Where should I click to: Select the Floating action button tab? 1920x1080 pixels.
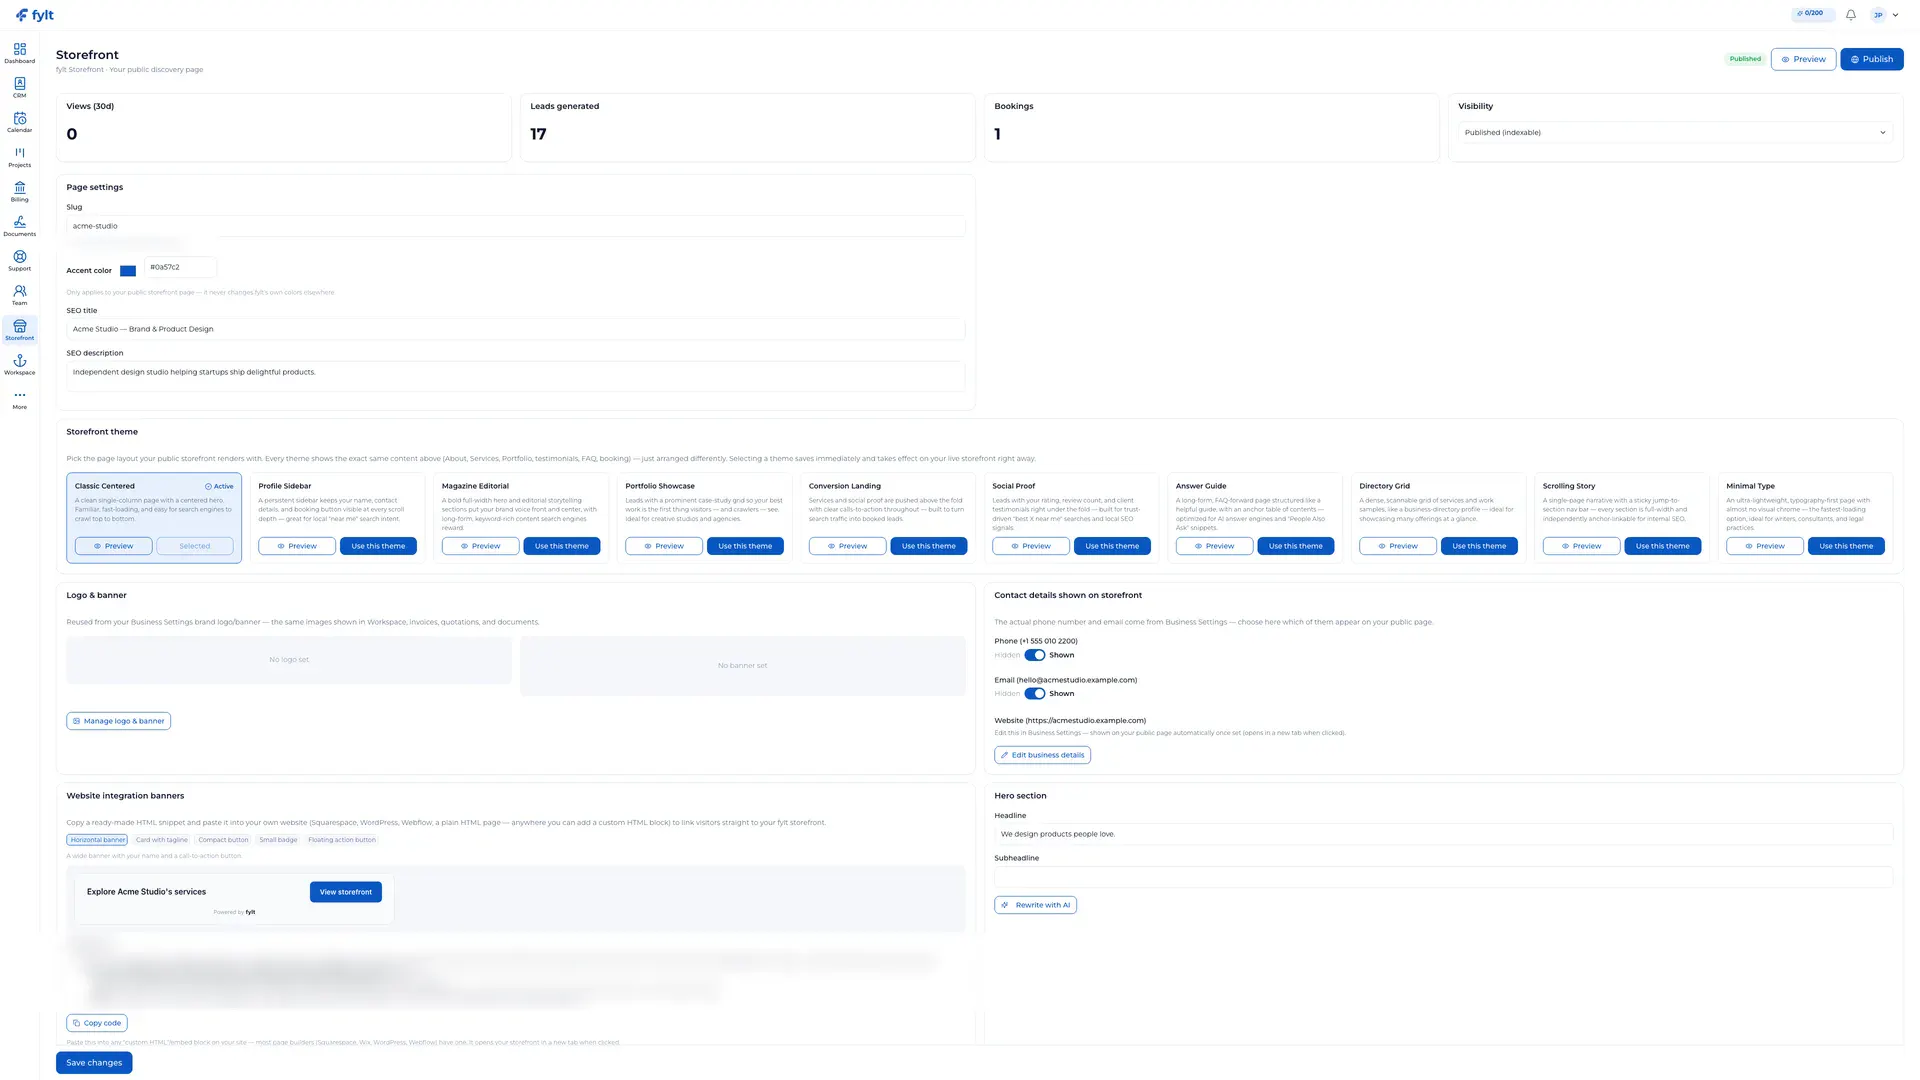tap(342, 840)
